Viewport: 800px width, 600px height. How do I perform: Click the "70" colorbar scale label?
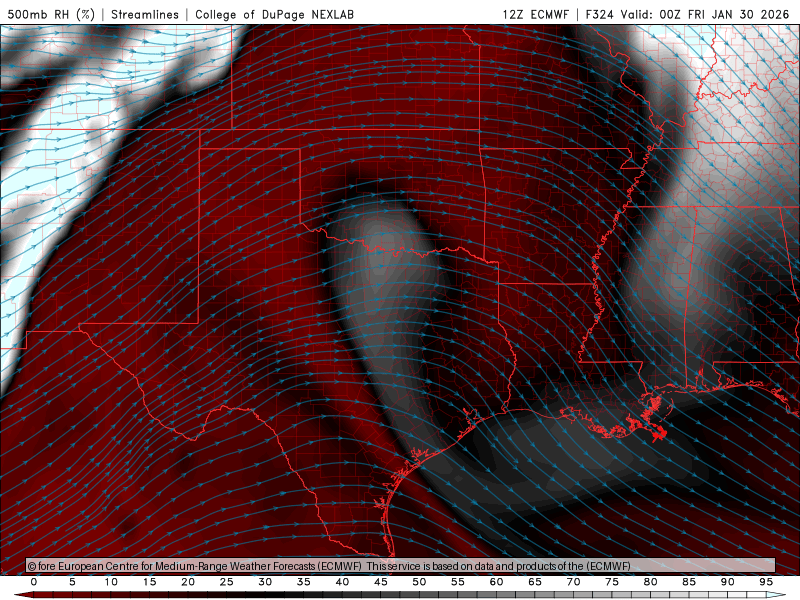pyautogui.click(x=573, y=582)
